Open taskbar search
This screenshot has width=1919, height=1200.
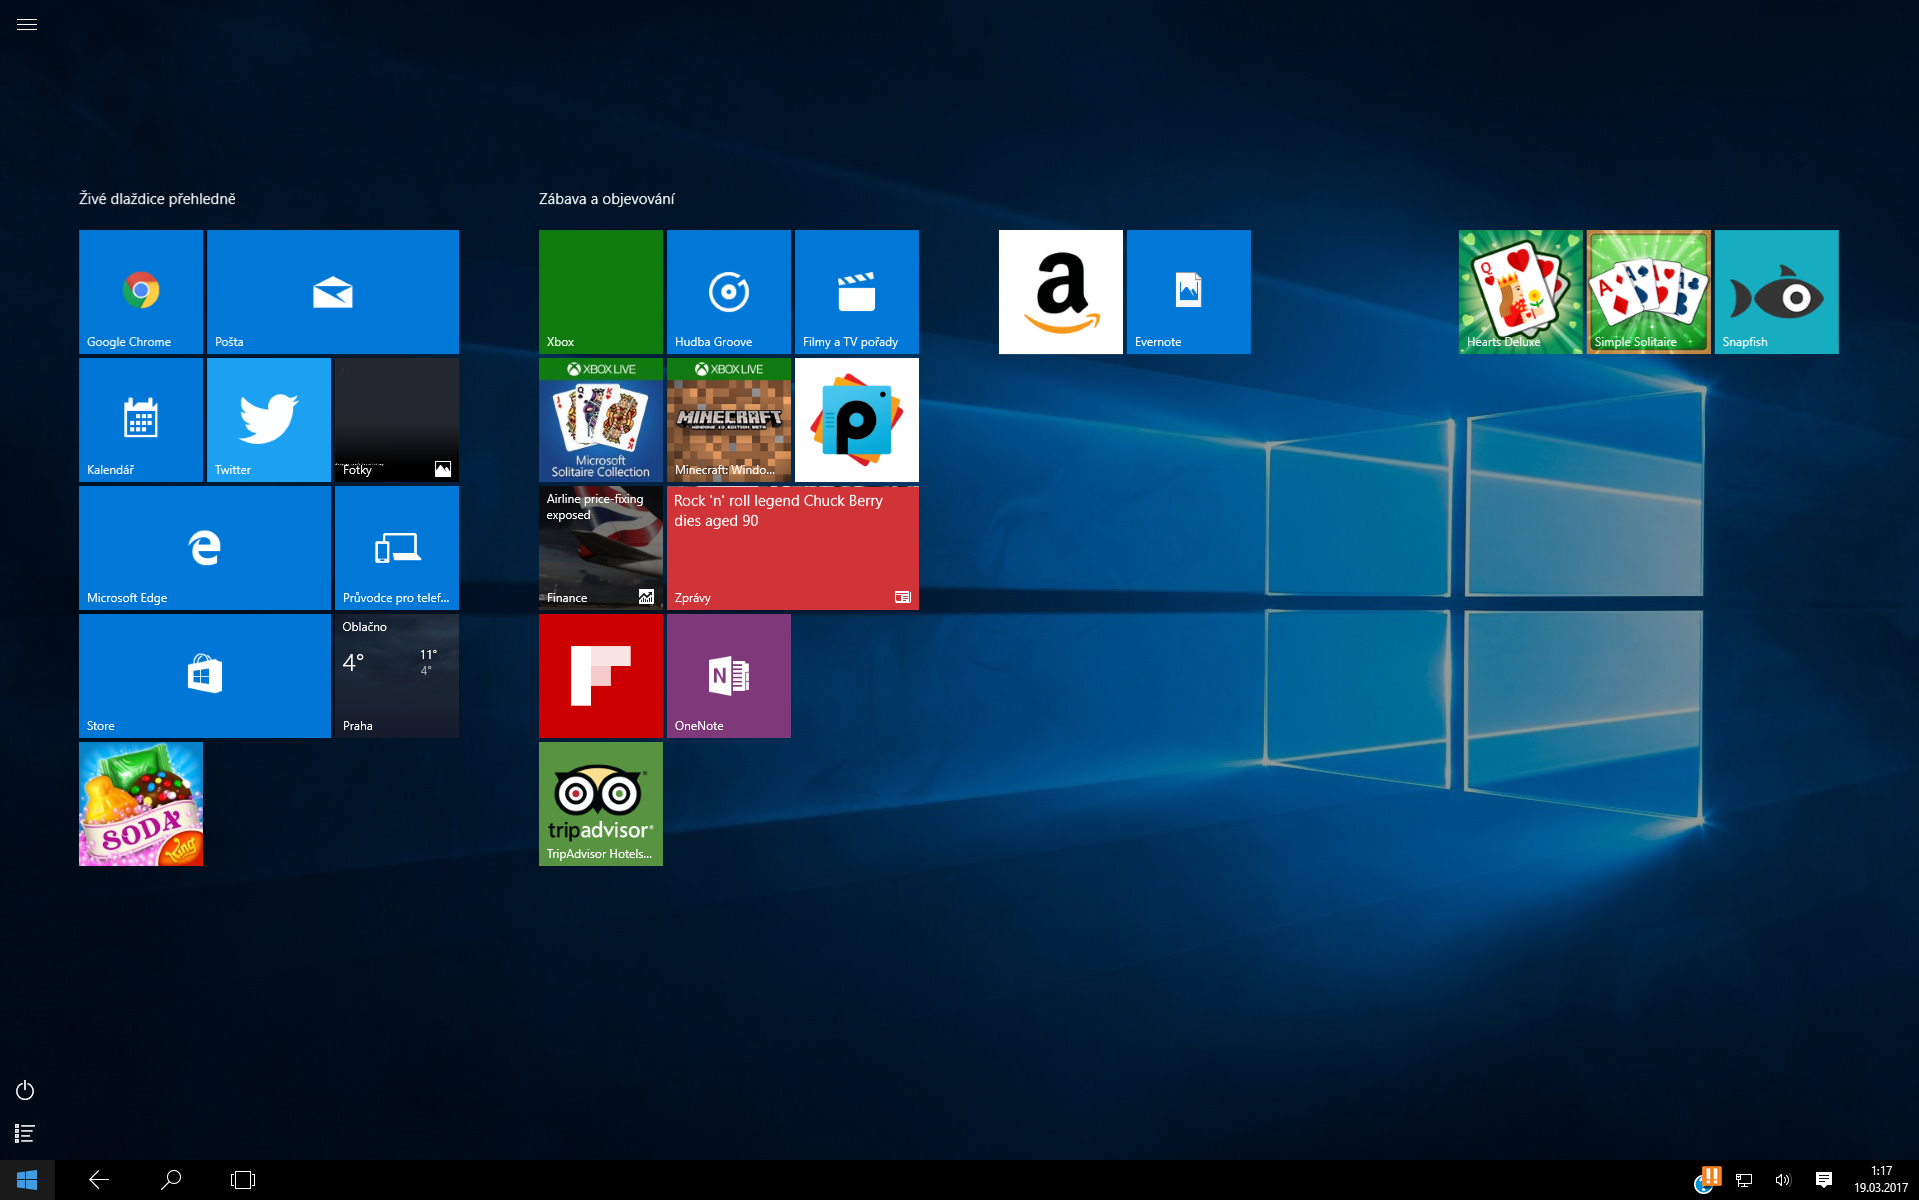click(x=171, y=1180)
